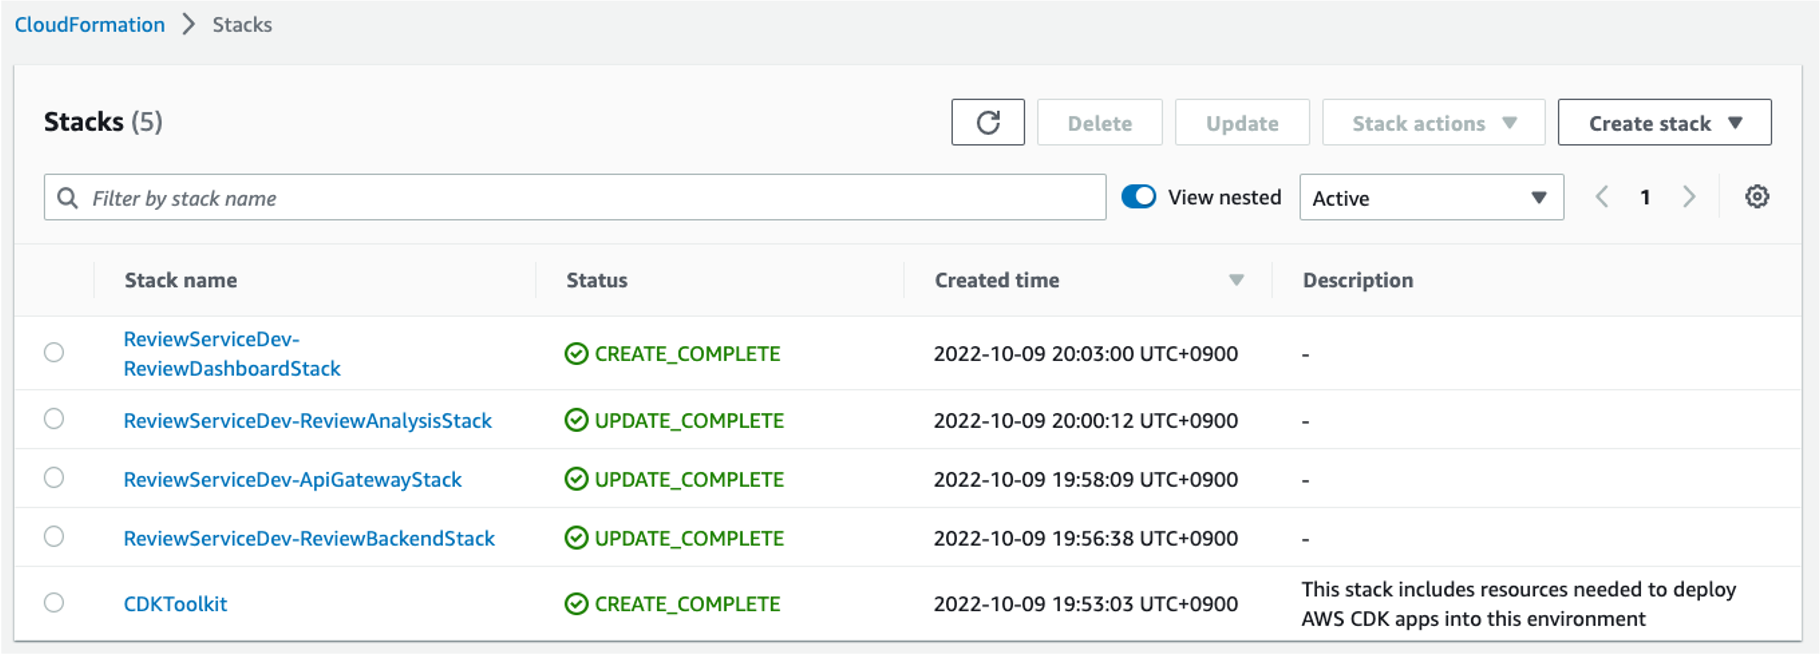Screen dimensions: 1820x654
Task: Click created time 2022-10-09 20:00:12
Action: pos(1086,421)
